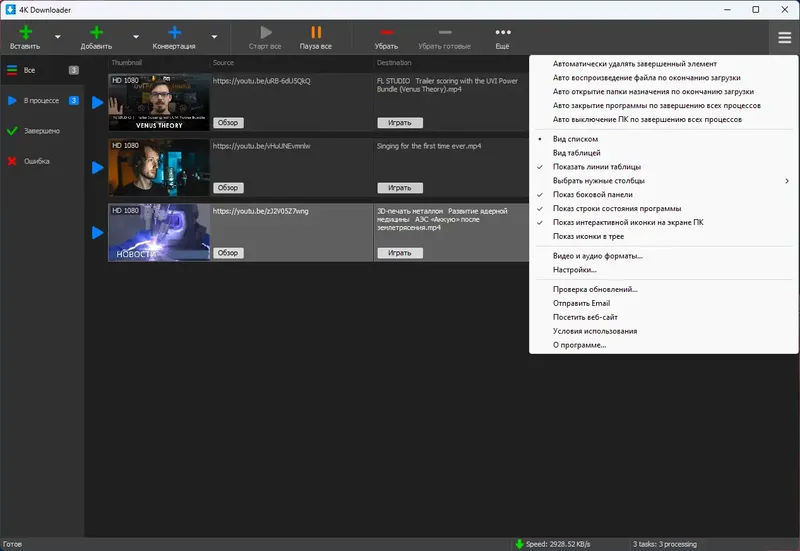
Task: Expand the dropdown arrow next to Конвертация
Action: [214, 37]
